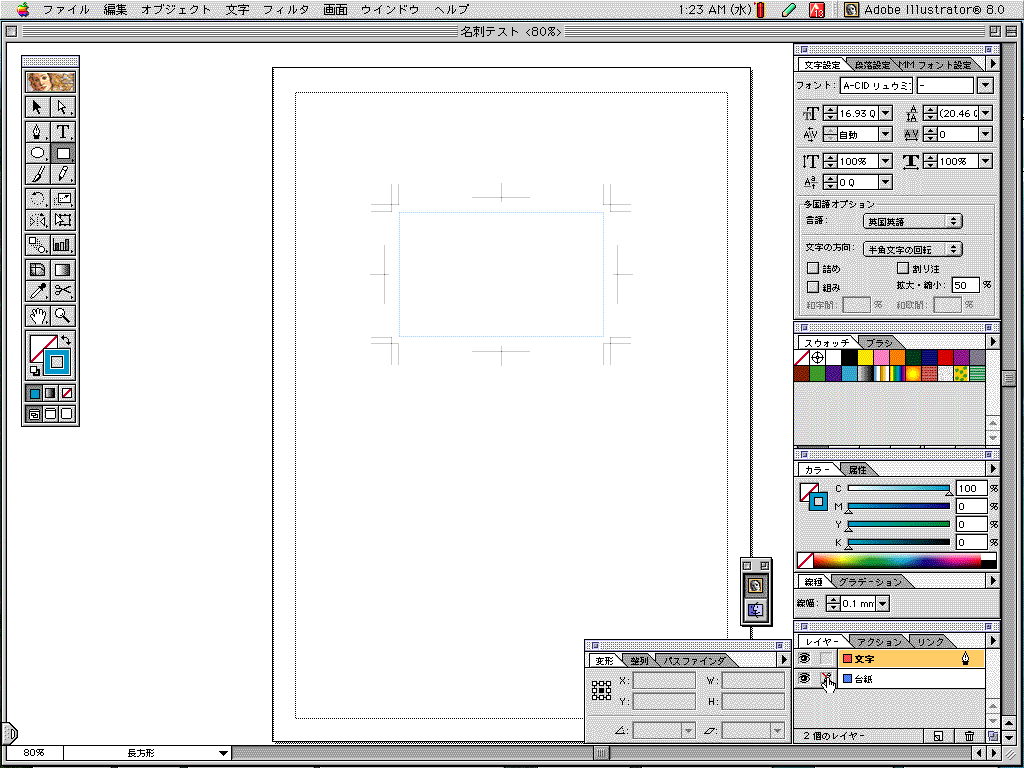Screen dimensions: 1024x768
Task: Expand the stroke width dropdown arrow
Action: (x=882, y=604)
